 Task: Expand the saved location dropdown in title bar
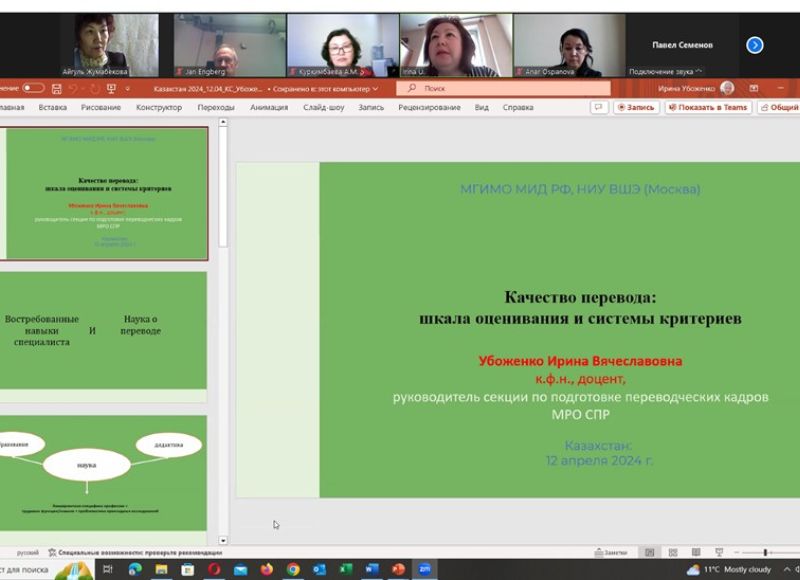pos(375,88)
